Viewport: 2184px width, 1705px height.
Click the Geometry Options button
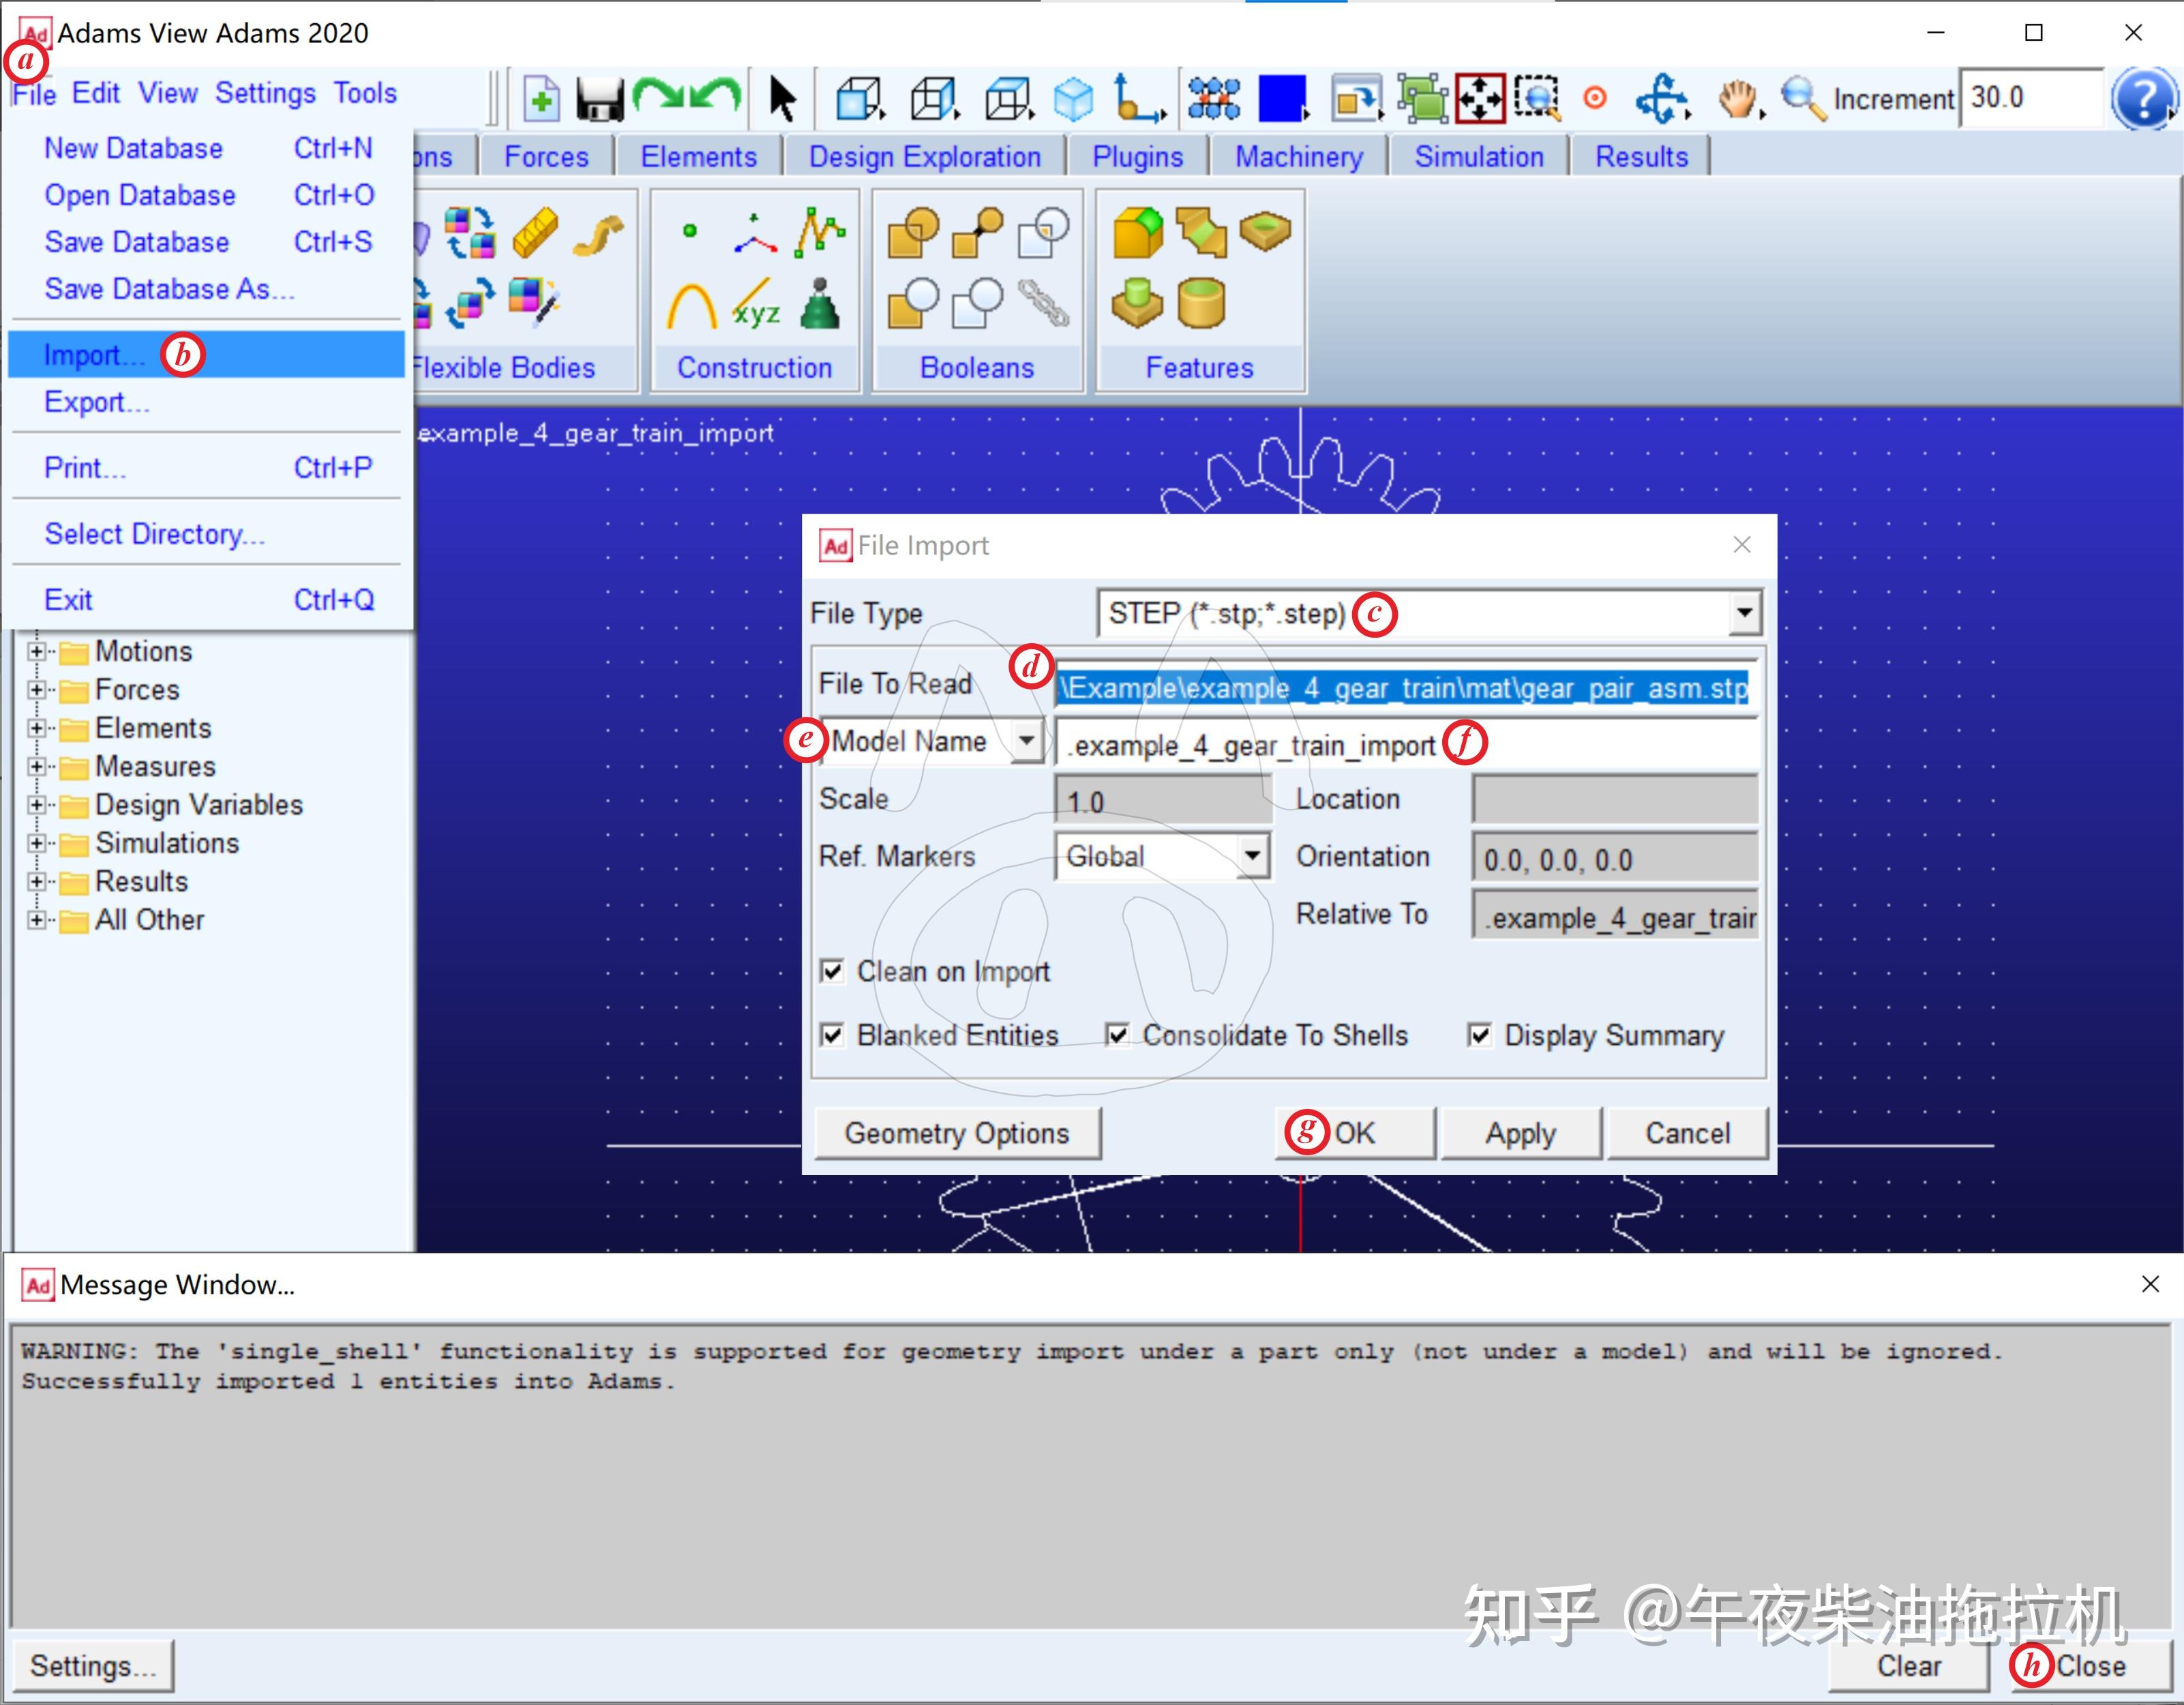[957, 1133]
